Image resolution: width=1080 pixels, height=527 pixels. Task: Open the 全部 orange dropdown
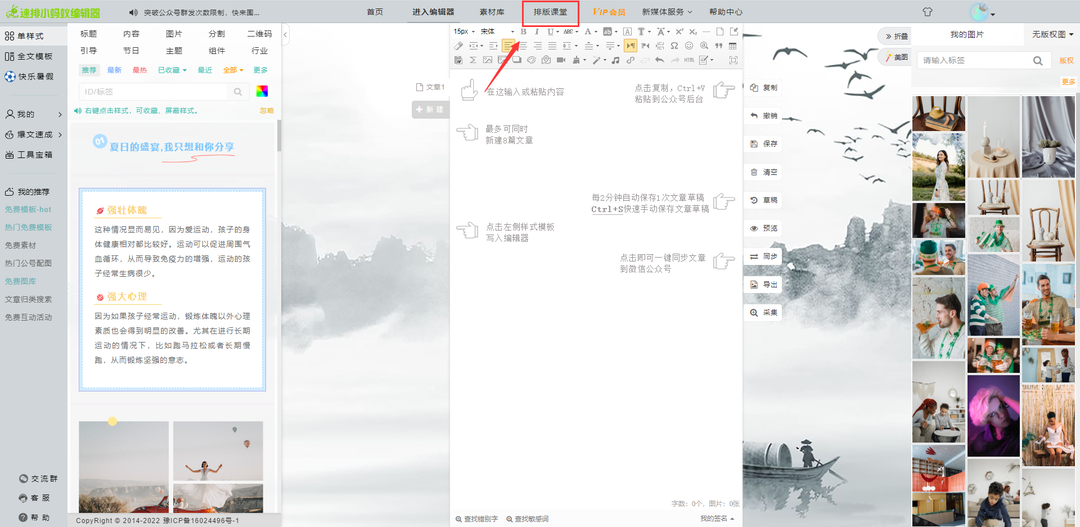point(233,70)
